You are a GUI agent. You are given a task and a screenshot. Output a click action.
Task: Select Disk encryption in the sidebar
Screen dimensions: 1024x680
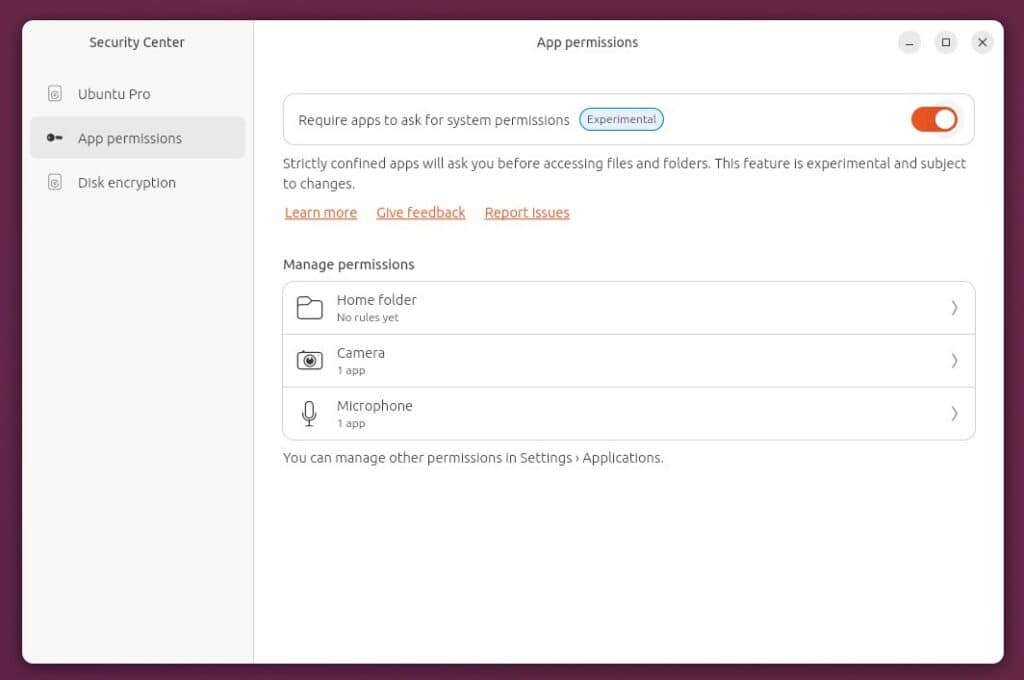(138, 182)
